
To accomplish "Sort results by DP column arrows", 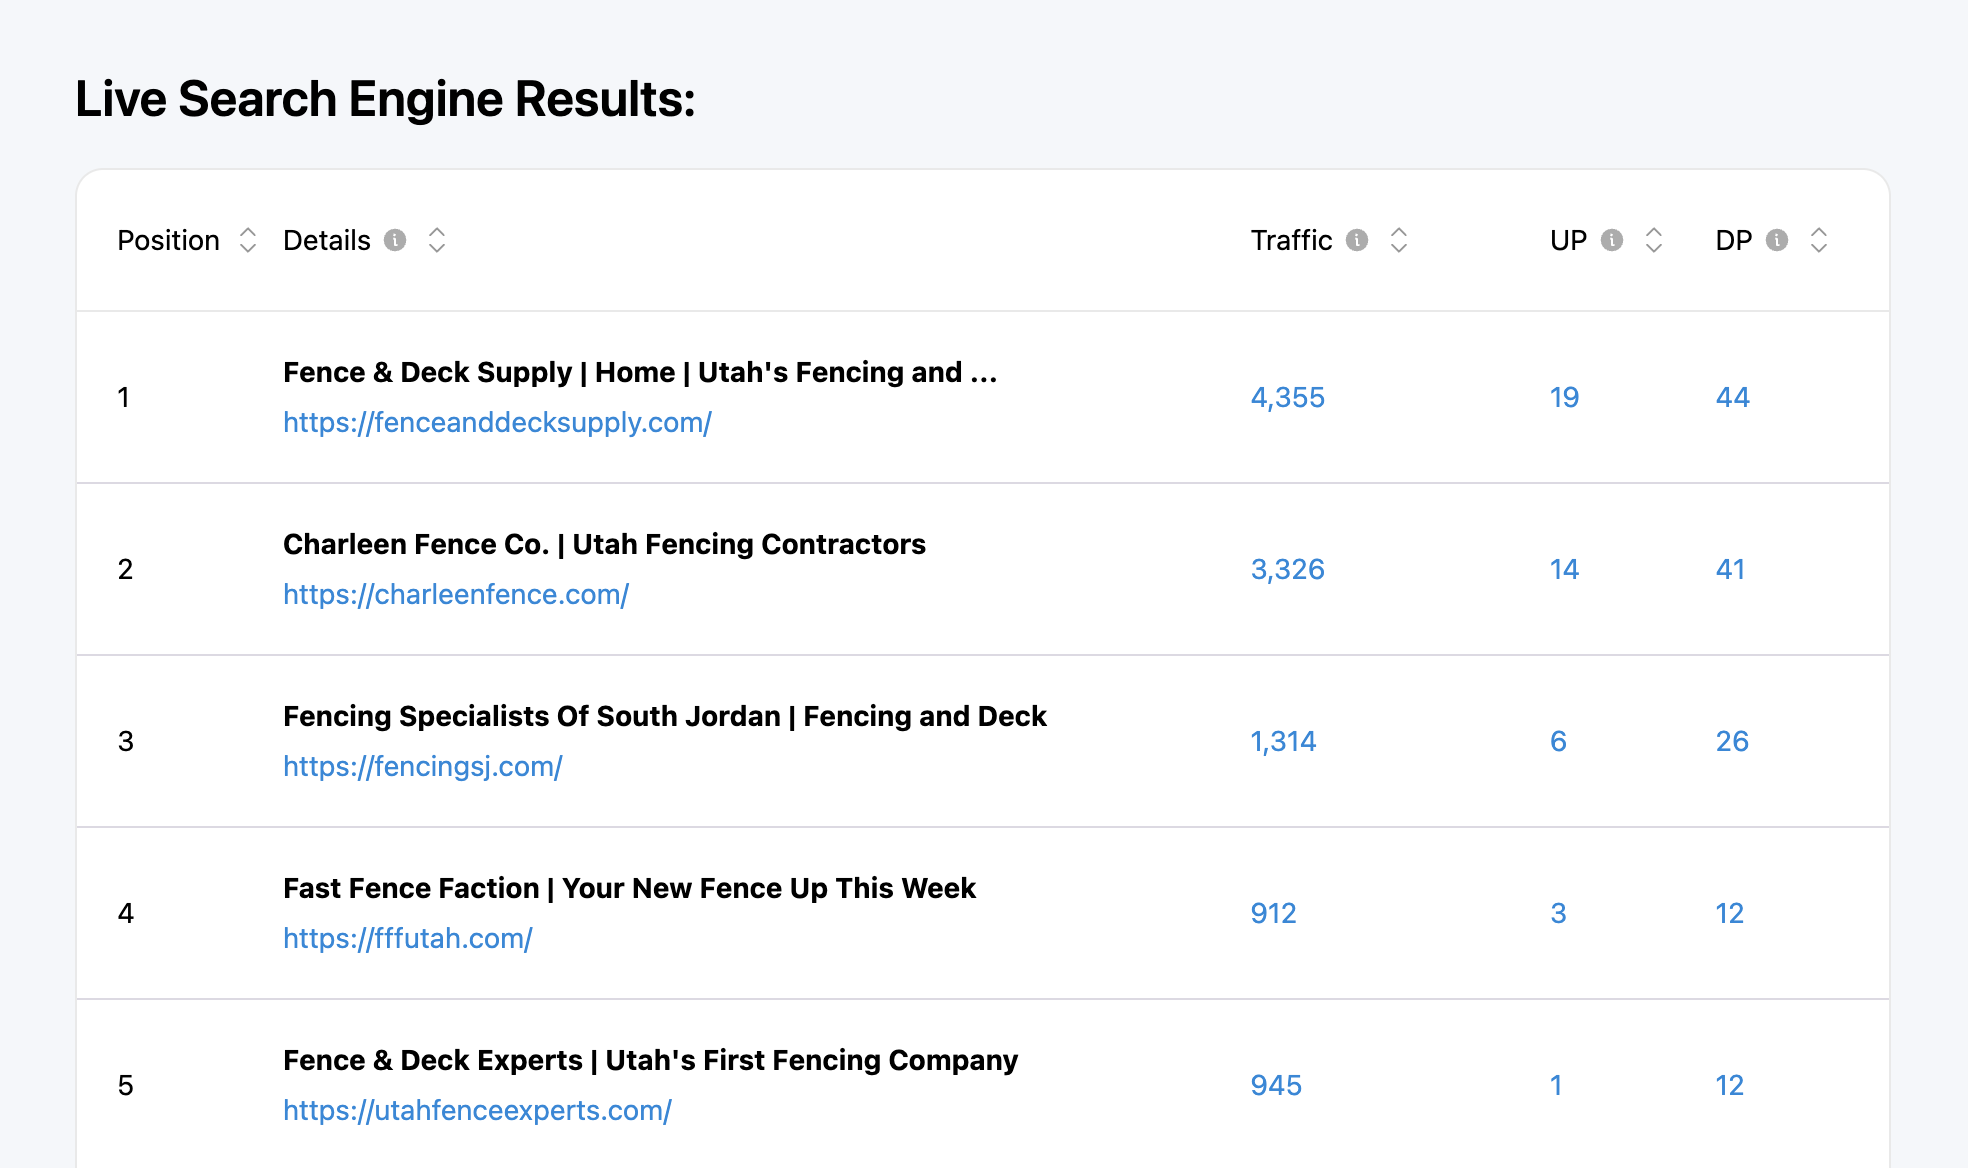I will tap(1819, 240).
